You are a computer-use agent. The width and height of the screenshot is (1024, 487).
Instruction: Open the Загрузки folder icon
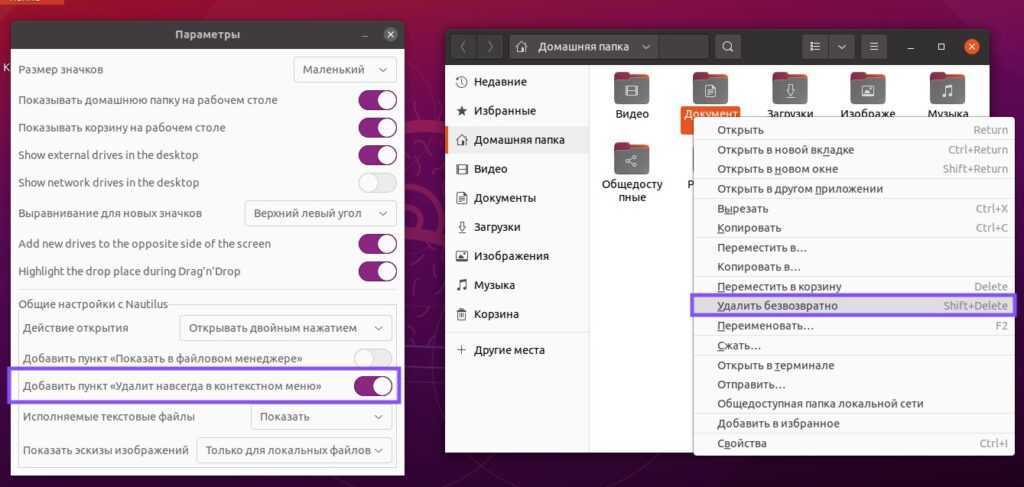(x=790, y=89)
